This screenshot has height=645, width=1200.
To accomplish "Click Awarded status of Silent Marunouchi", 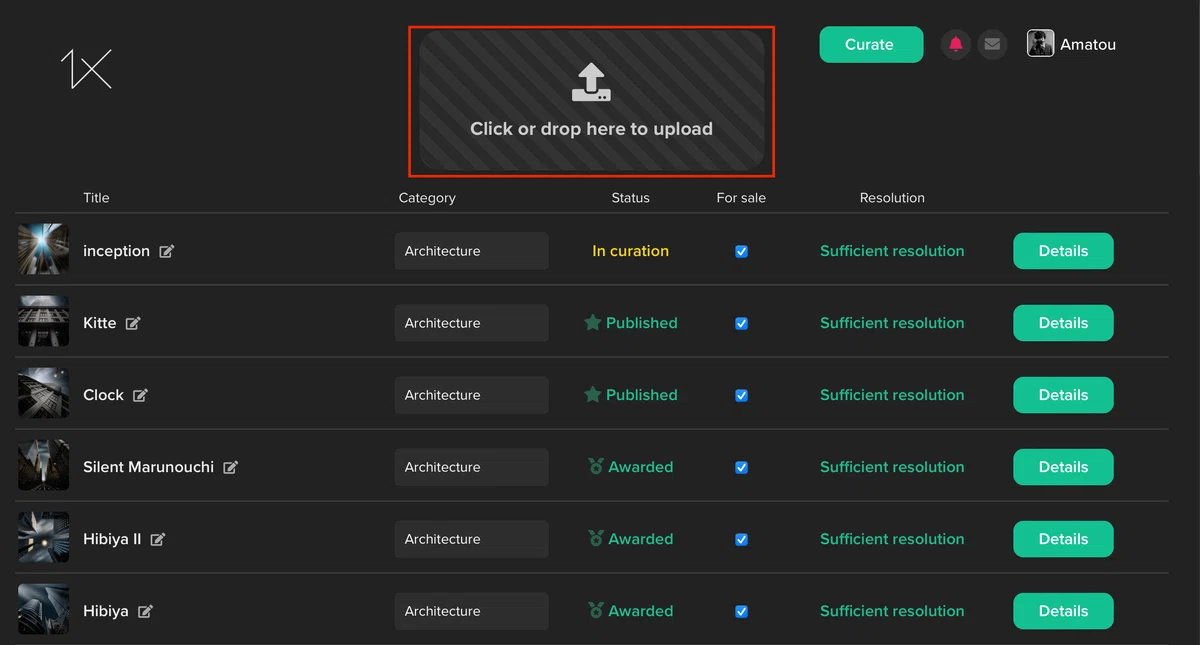I will [x=631, y=467].
